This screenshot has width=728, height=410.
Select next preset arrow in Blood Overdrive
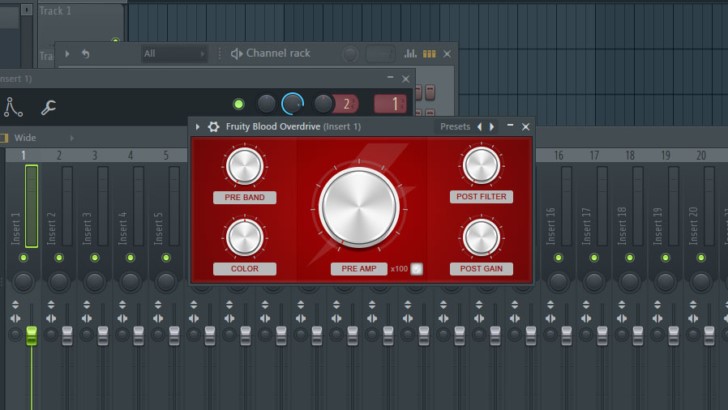[x=492, y=126]
